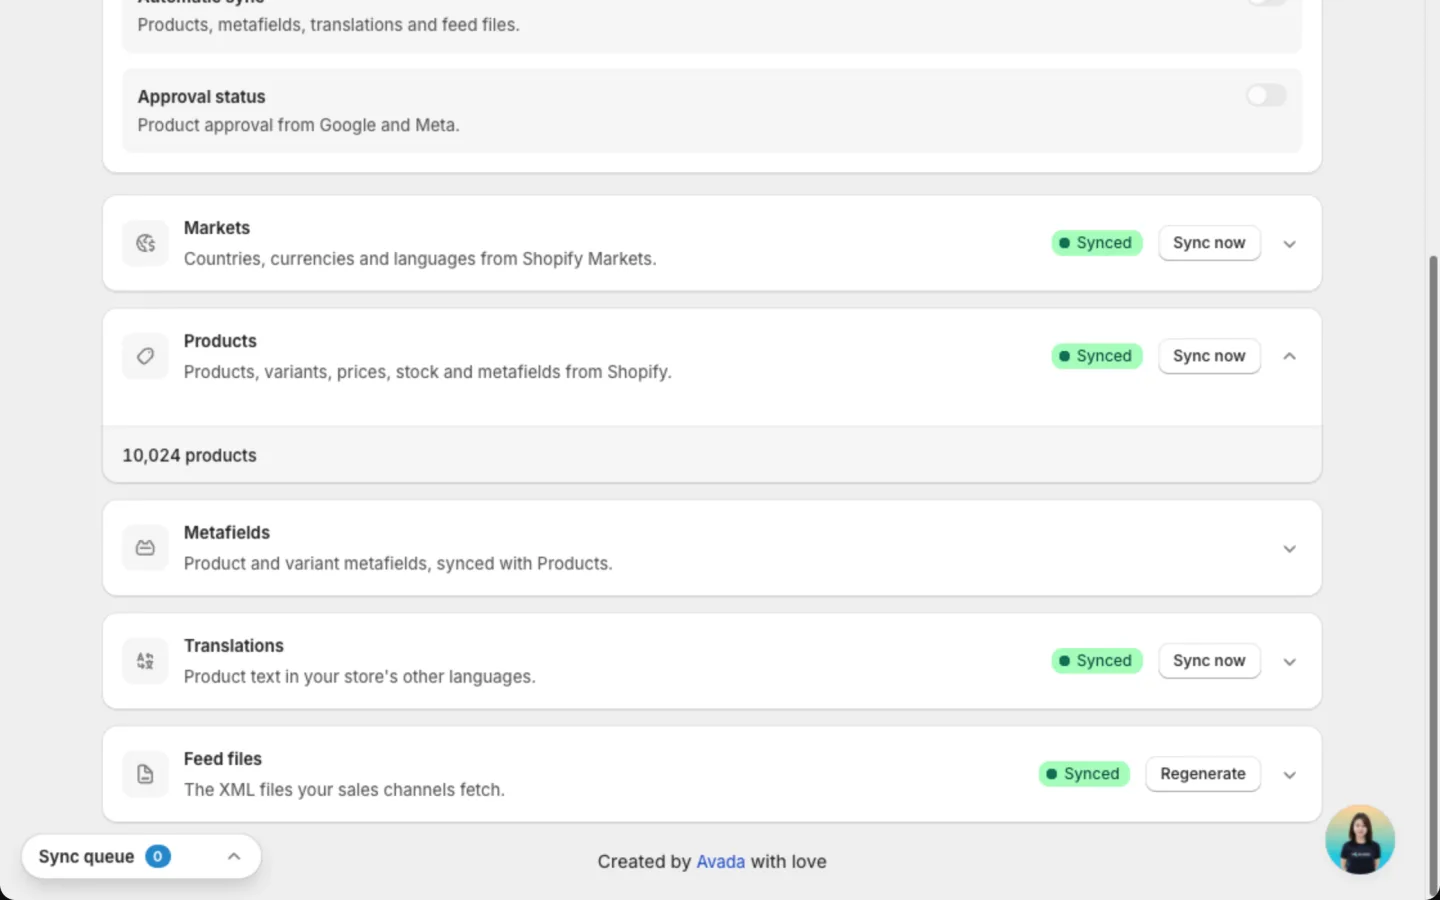The height and width of the screenshot is (900, 1440).
Task: Expand the Metafields section chevron
Action: (1290, 549)
